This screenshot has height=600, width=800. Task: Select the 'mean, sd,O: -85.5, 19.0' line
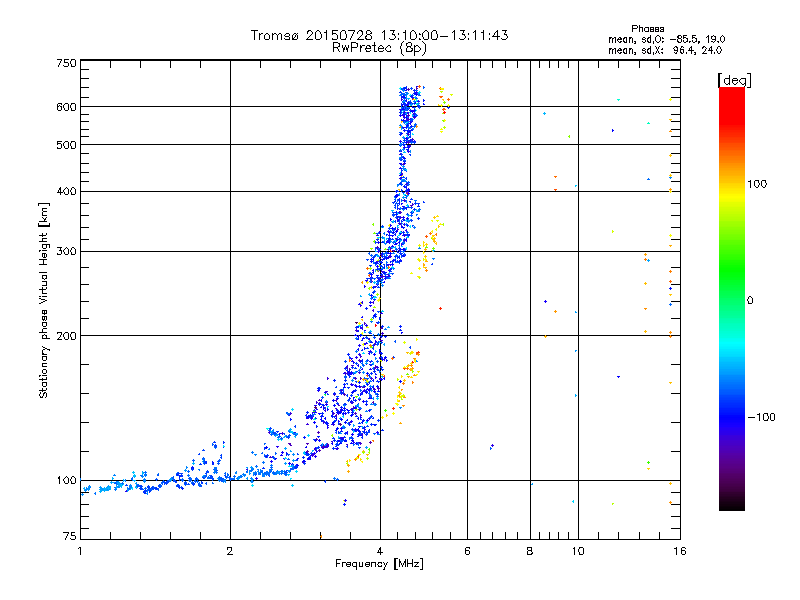(x=666, y=39)
